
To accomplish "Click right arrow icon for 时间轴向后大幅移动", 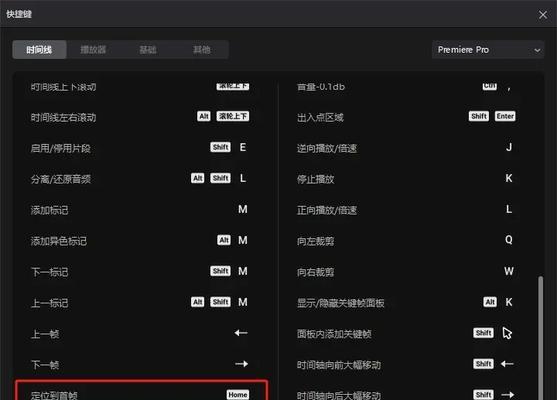I will (x=508, y=394).
